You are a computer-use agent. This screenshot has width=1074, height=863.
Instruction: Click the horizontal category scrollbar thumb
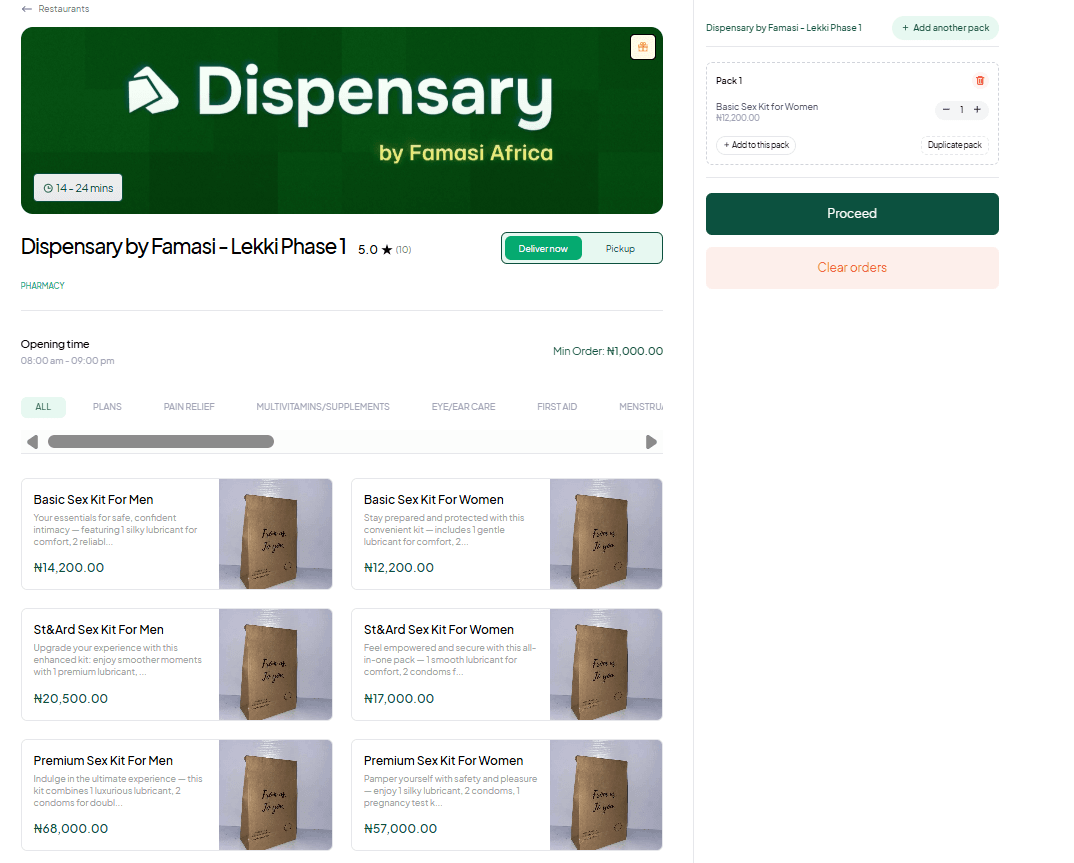[161, 442]
